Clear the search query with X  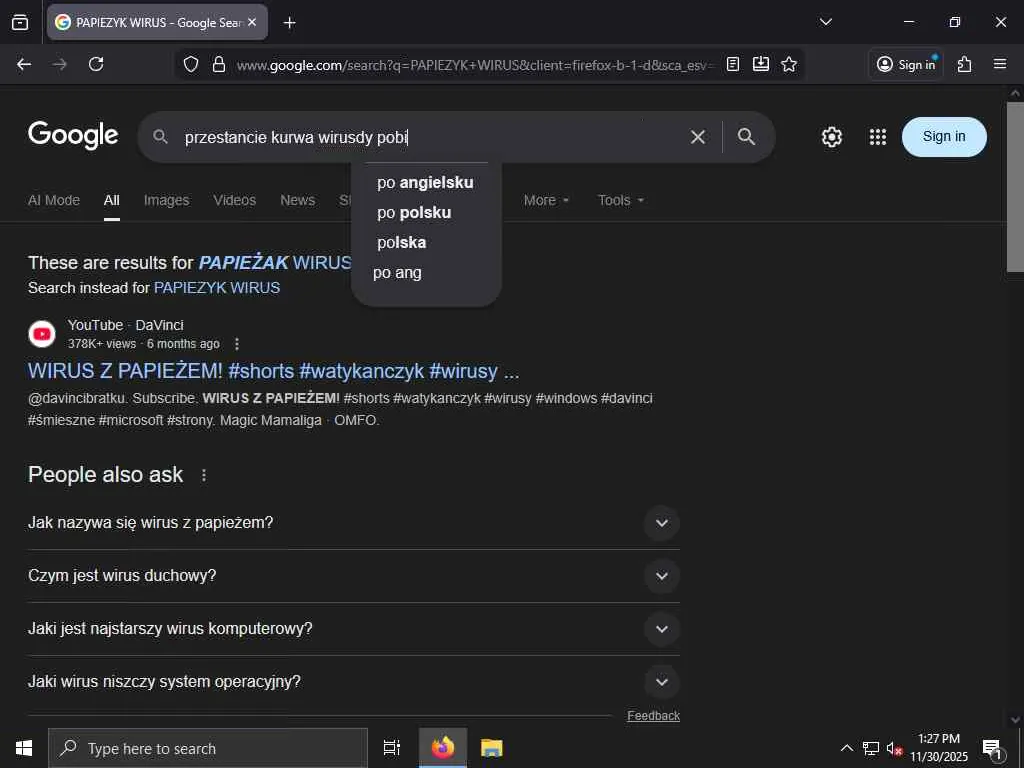point(698,136)
